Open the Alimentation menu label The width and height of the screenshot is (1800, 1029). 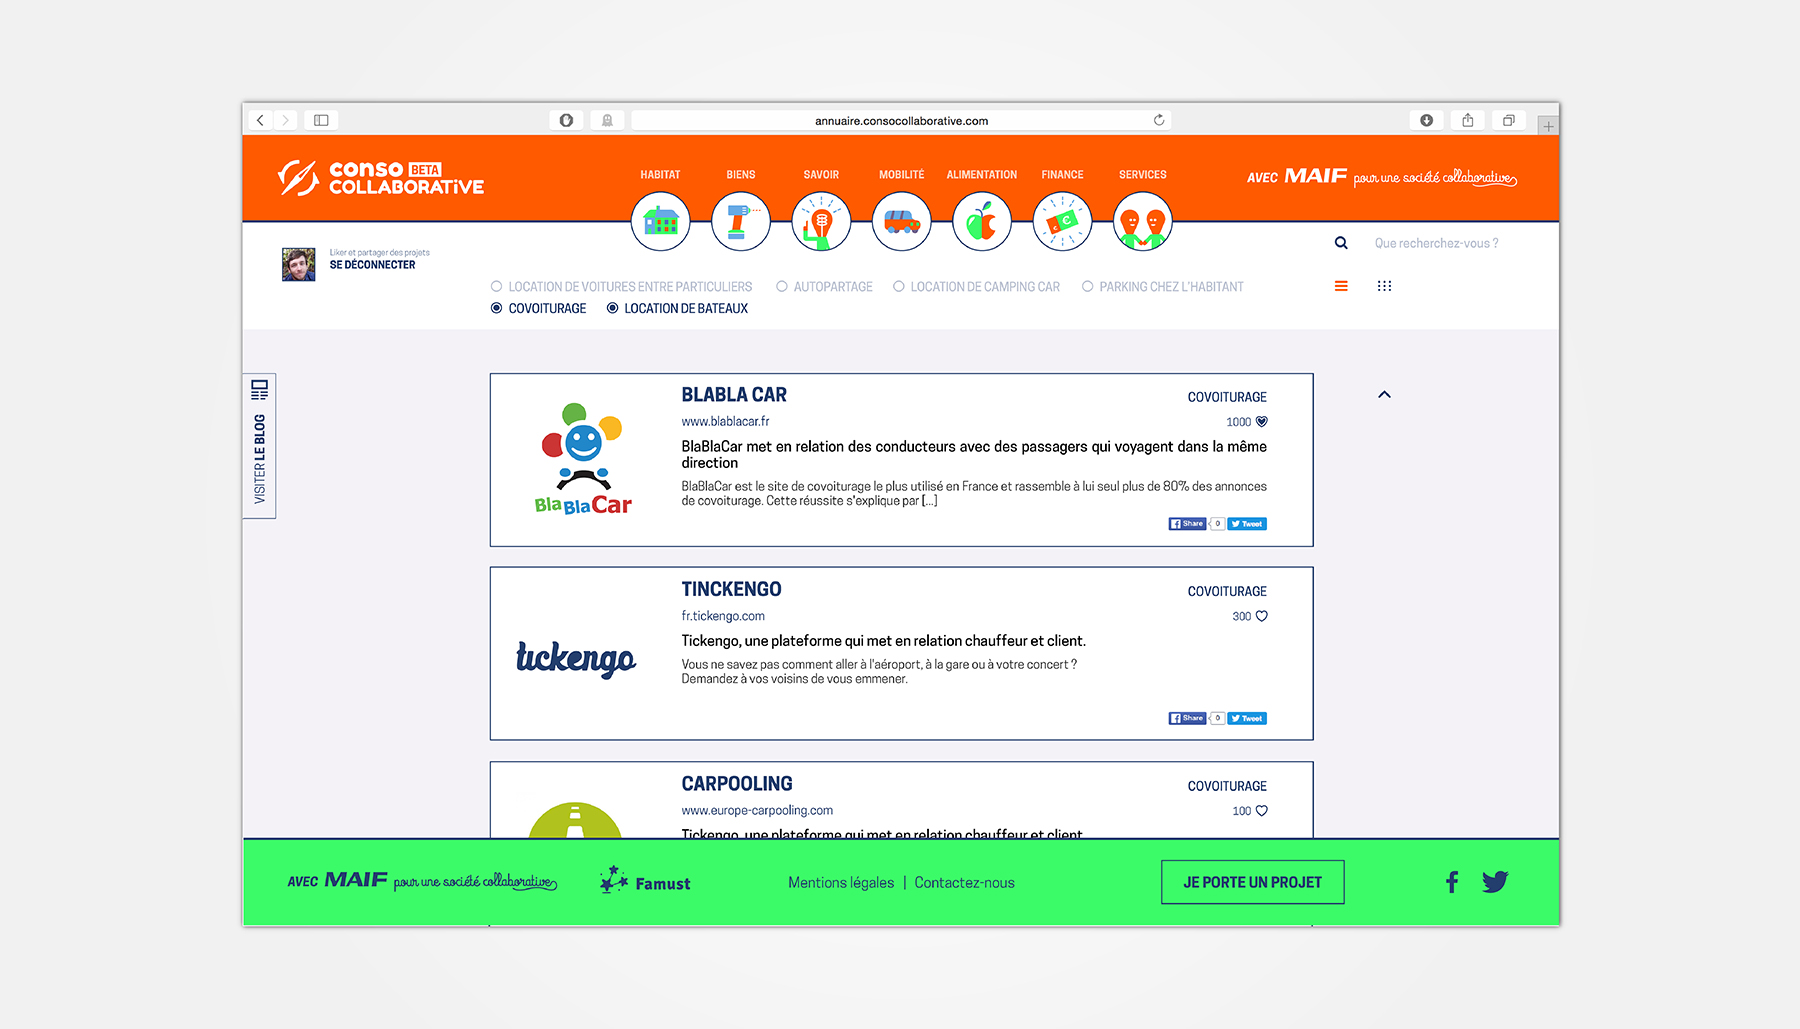[982, 175]
